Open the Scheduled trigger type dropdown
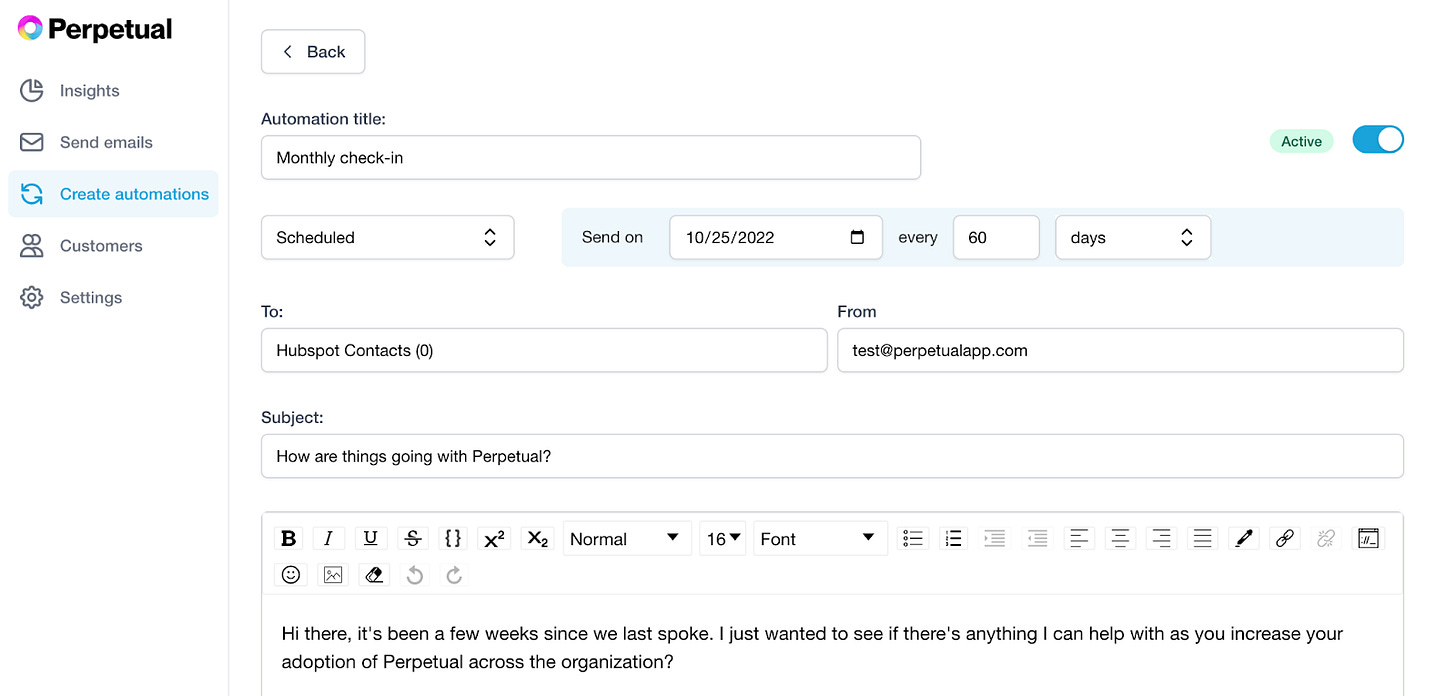1456x696 pixels. pos(388,237)
